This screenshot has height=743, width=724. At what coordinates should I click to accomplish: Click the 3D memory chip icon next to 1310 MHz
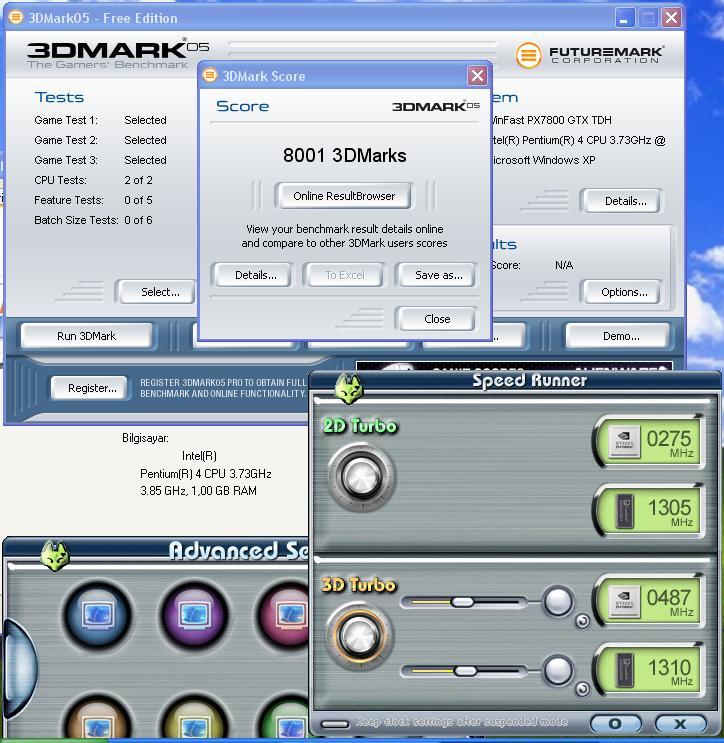[x=624, y=670]
